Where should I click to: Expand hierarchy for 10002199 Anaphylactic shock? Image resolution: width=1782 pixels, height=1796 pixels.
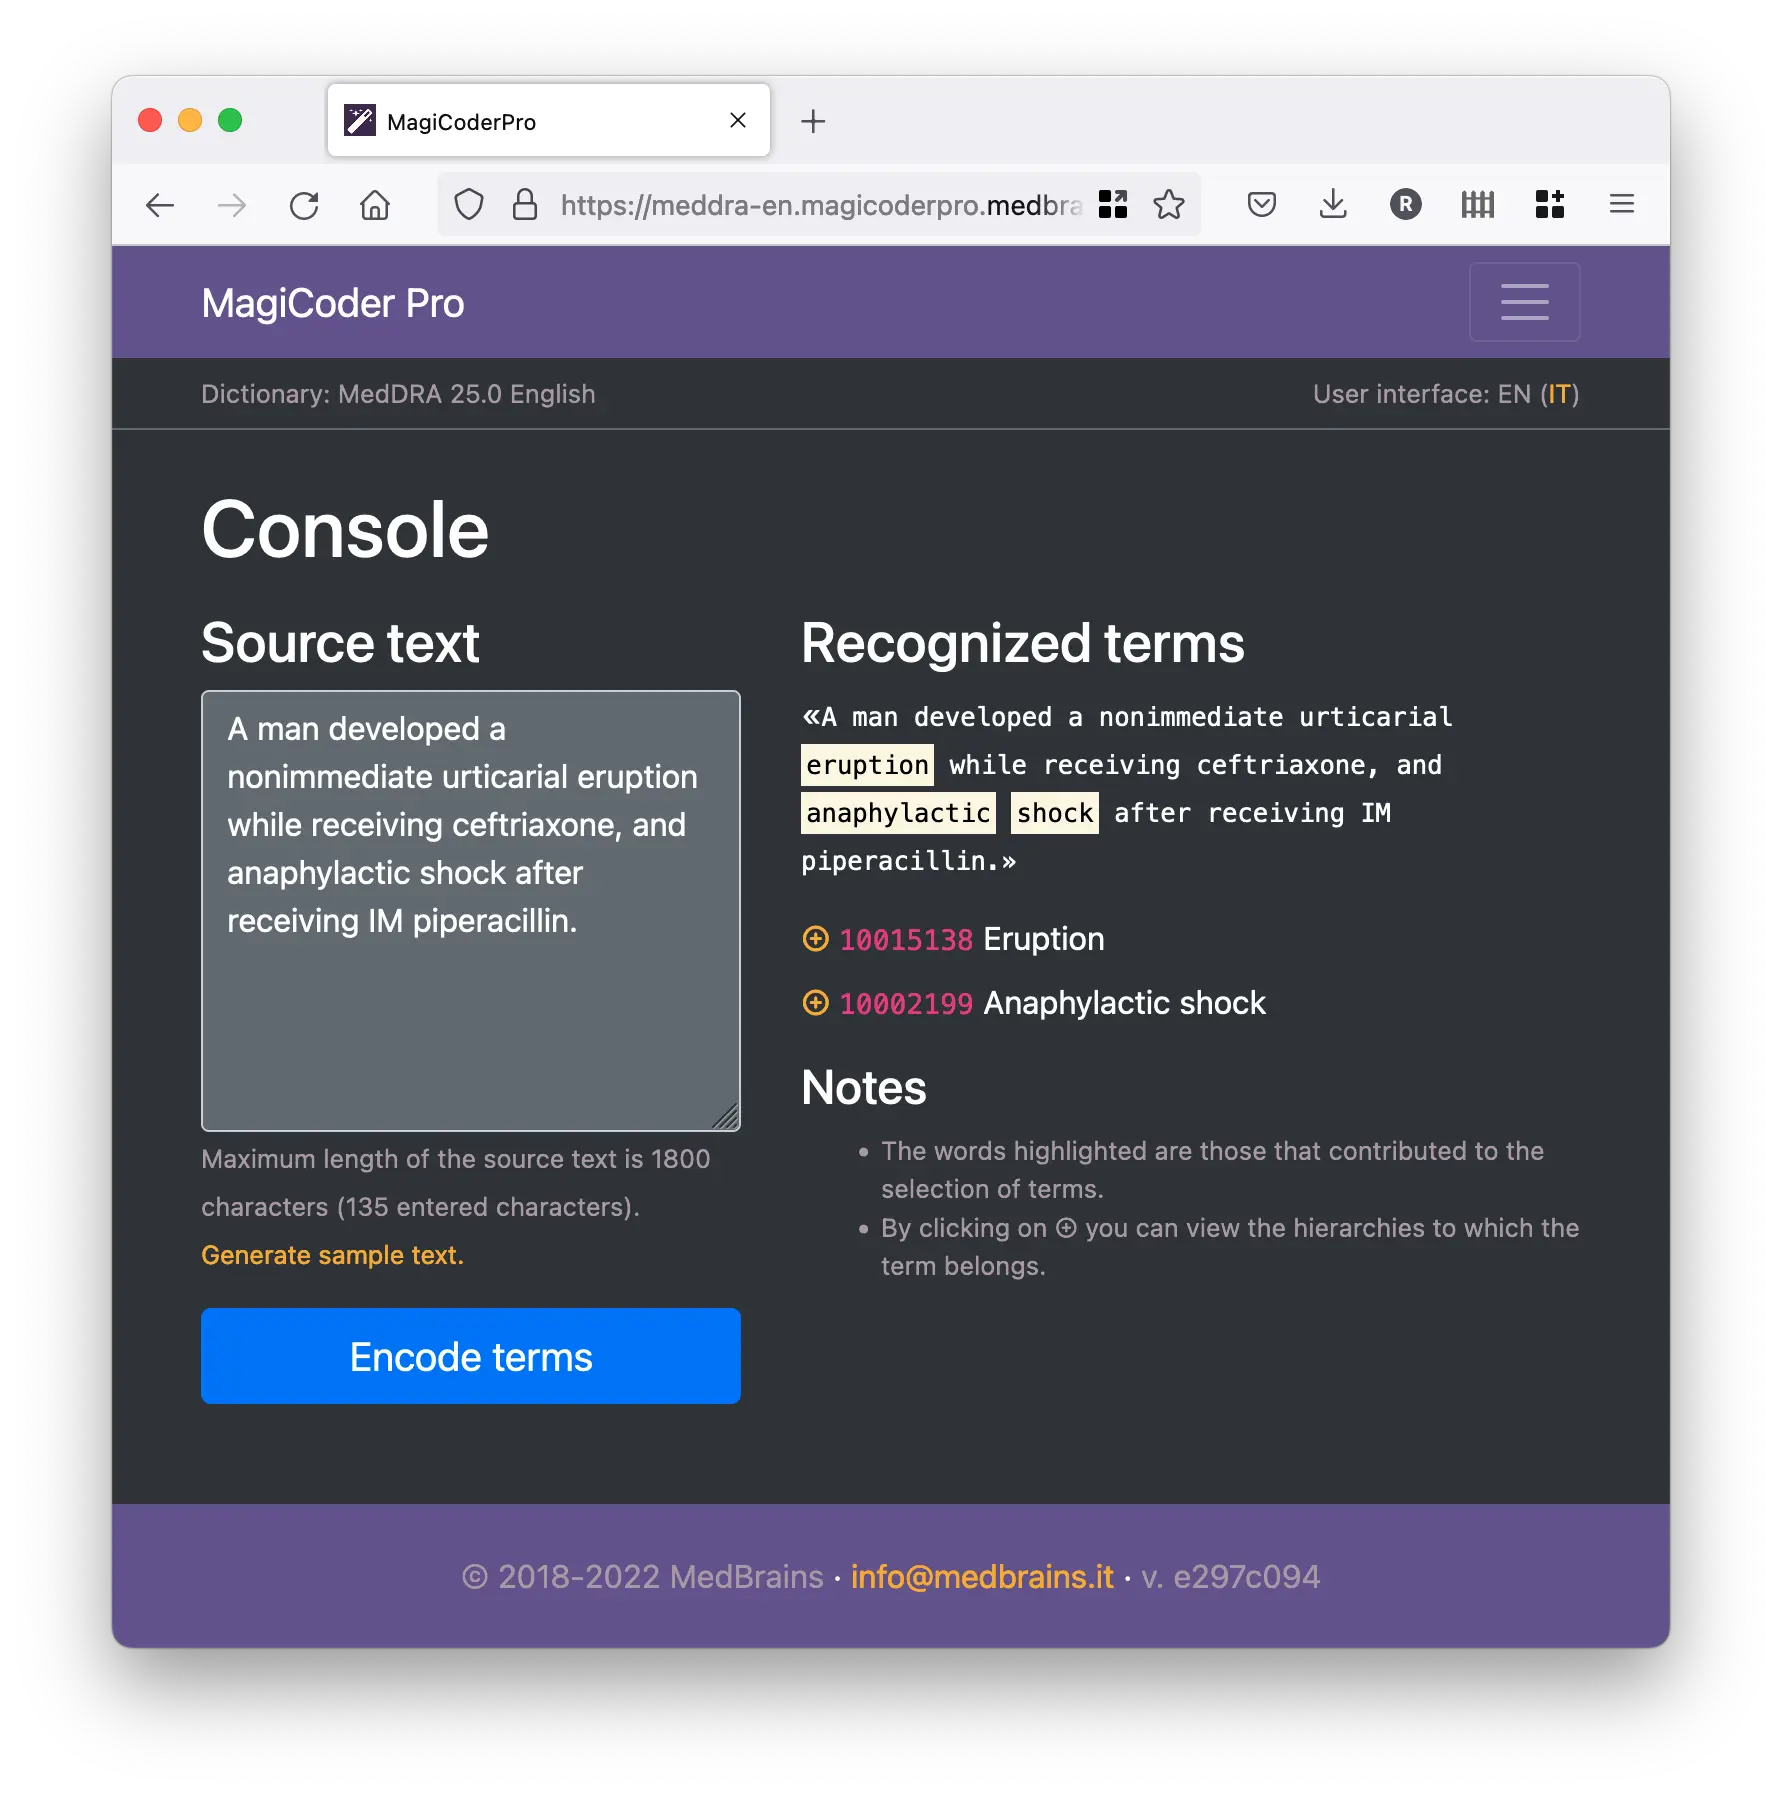[816, 1003]
